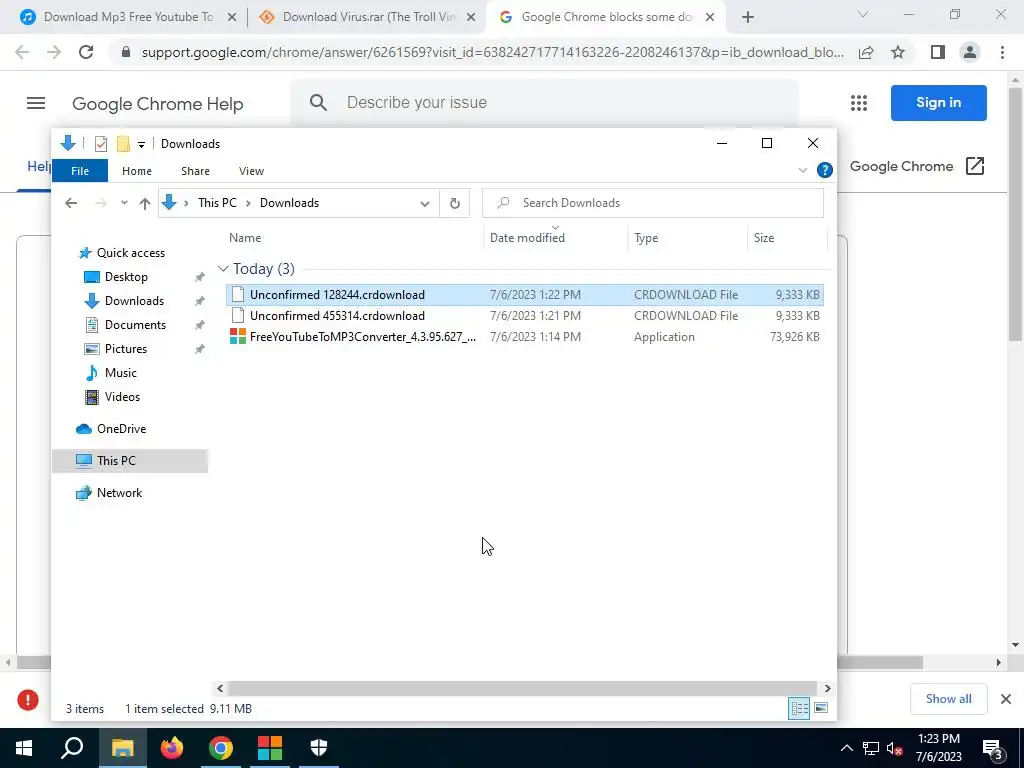The image size is (1024, 768).
Task: Select Pictures in navigation pane
Action: (x=125, y=349)
